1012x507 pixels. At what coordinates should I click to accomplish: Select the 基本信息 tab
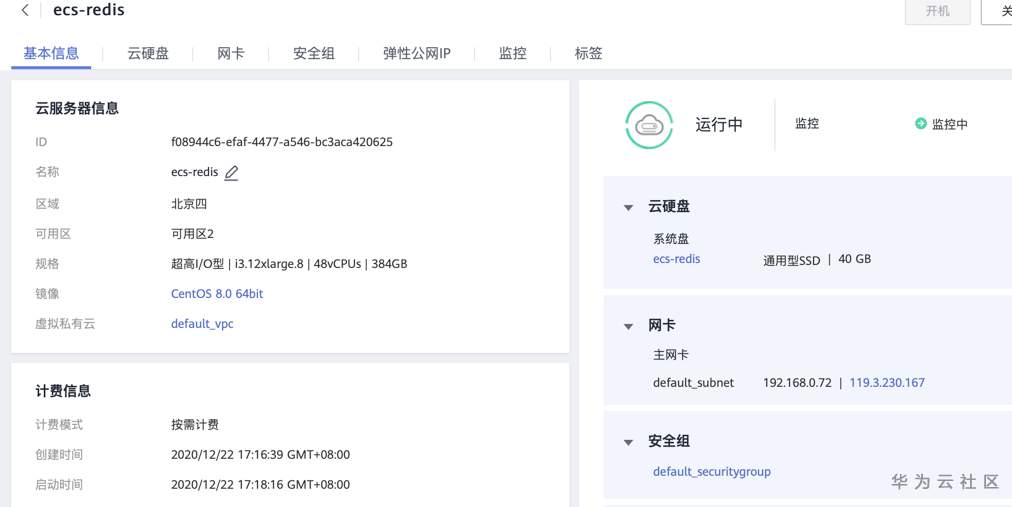51,53
